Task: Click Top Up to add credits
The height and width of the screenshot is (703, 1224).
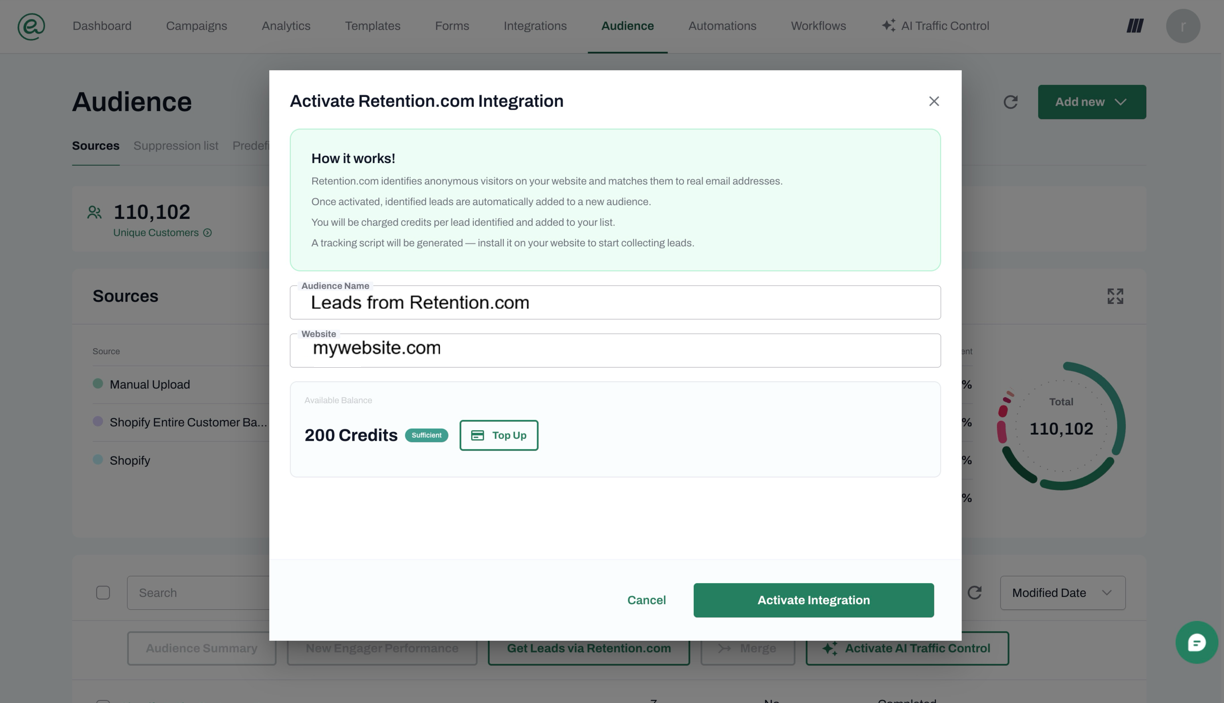Action: coord(499,435)
